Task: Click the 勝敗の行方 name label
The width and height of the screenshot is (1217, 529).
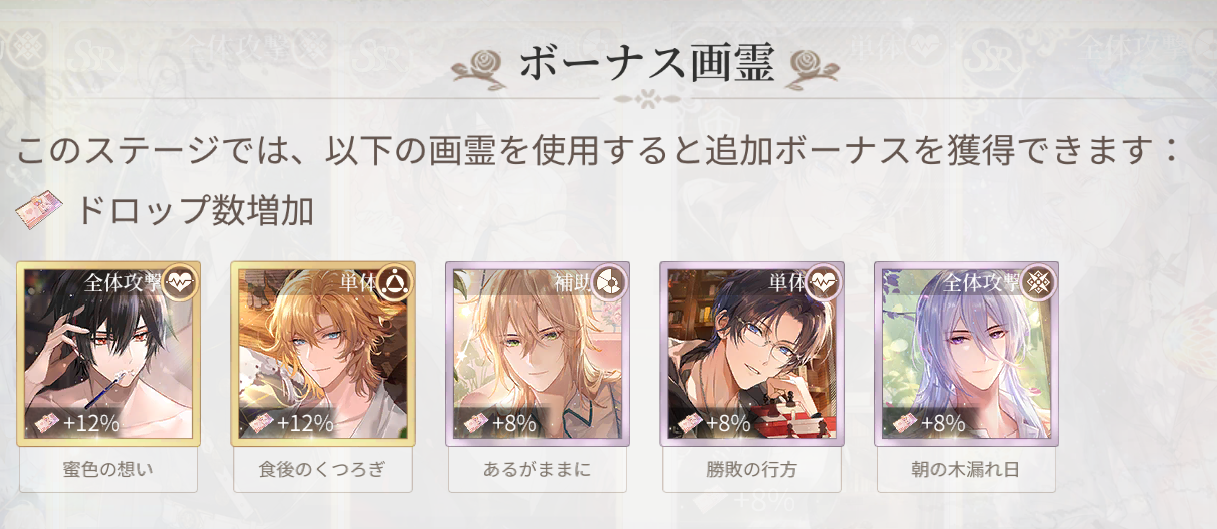Action: pos(752,470)
